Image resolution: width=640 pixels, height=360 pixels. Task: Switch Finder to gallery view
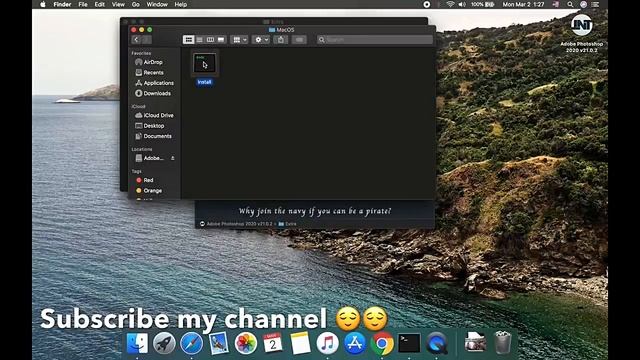tap(221, 40)
